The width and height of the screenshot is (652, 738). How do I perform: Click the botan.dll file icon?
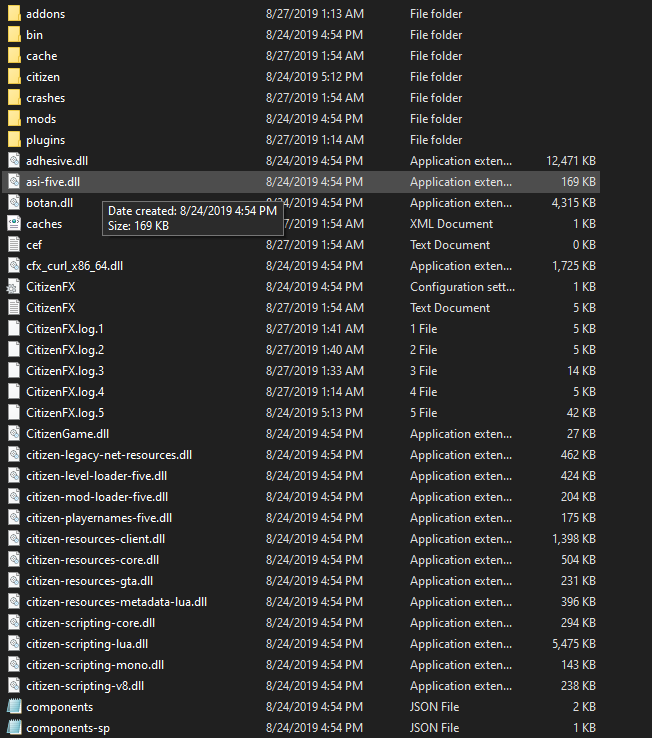click(x=14, y=203)
